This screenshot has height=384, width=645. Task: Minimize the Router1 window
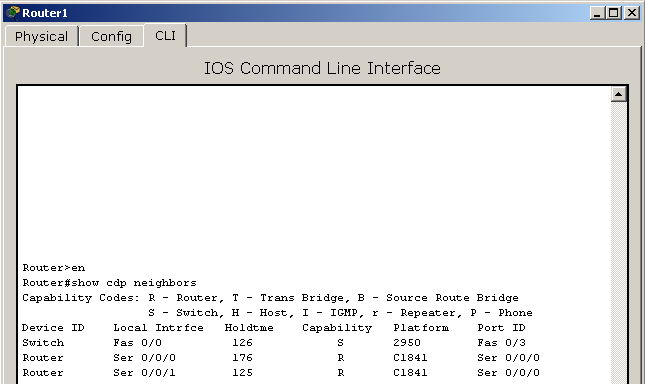click(x=597, y=13)
